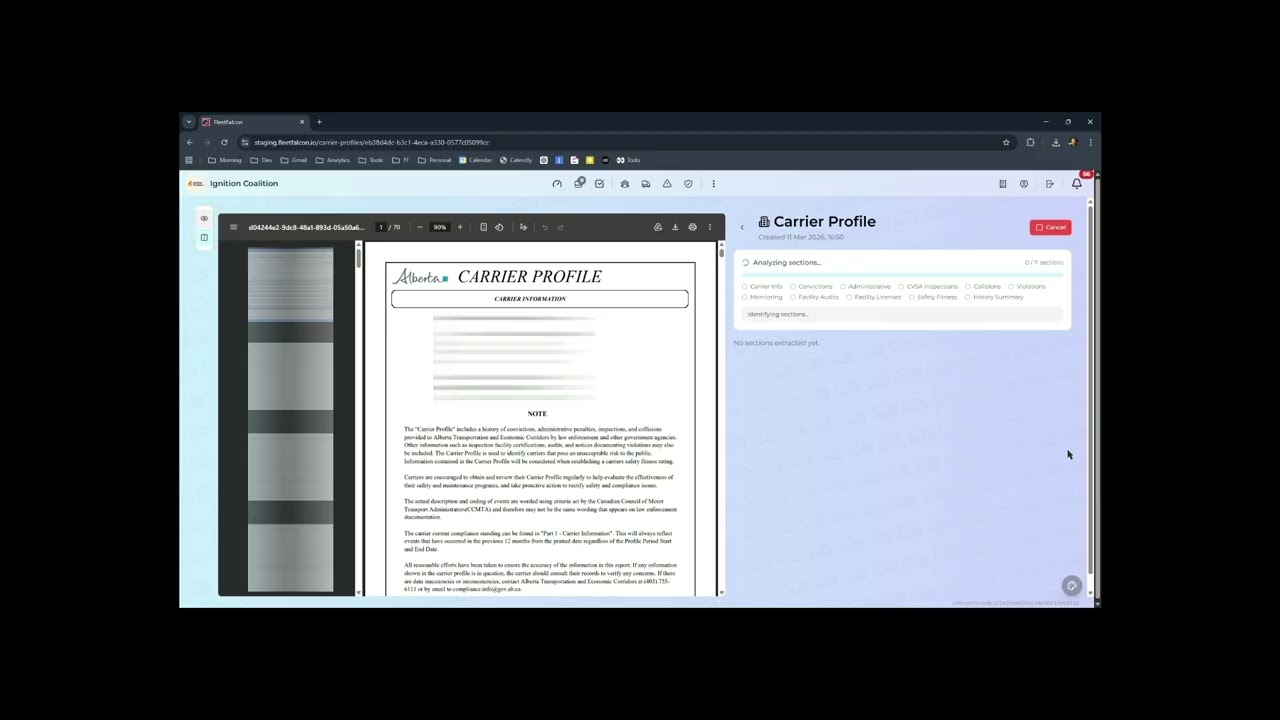
Task: Open the Calendar bookmark
Action: point(476,160)
